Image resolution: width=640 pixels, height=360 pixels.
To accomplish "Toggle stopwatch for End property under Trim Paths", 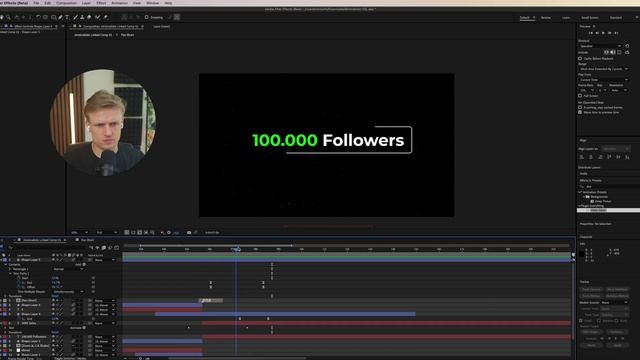I will [18, 282].
